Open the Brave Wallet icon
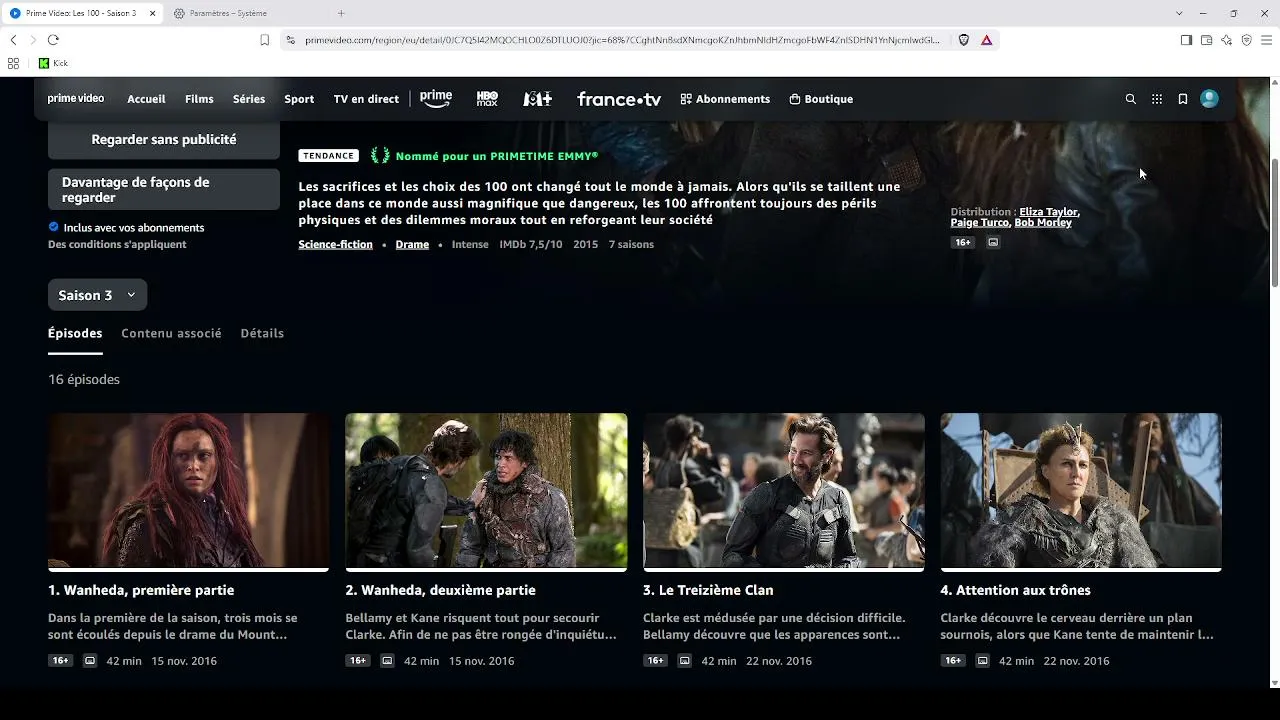The width and height of the screenshot is (1280, 720). click(1206, 40)
